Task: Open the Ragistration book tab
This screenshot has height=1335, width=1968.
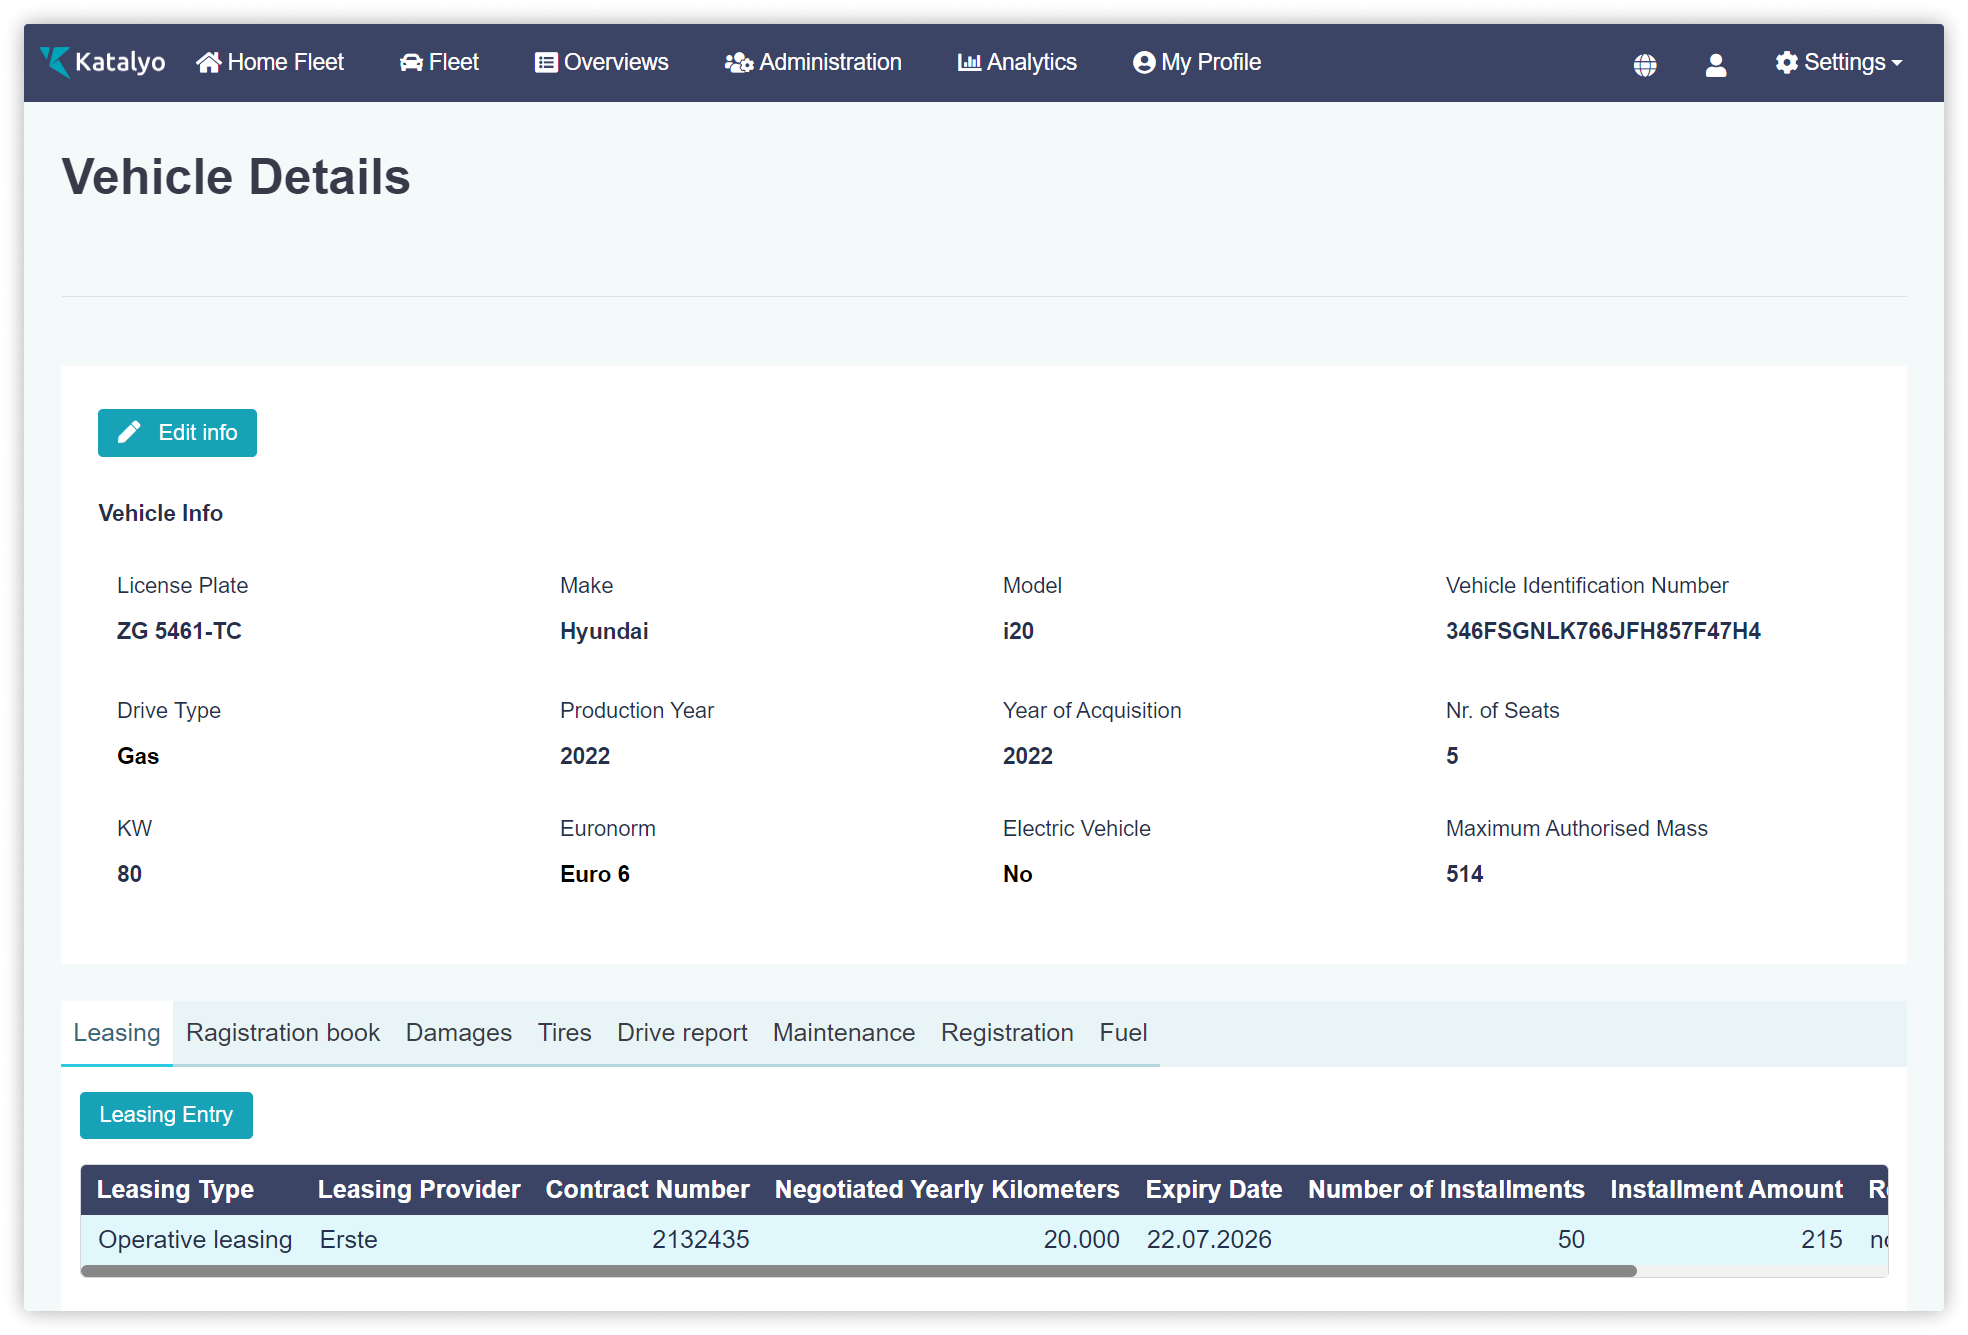Action: (282, 1033)
